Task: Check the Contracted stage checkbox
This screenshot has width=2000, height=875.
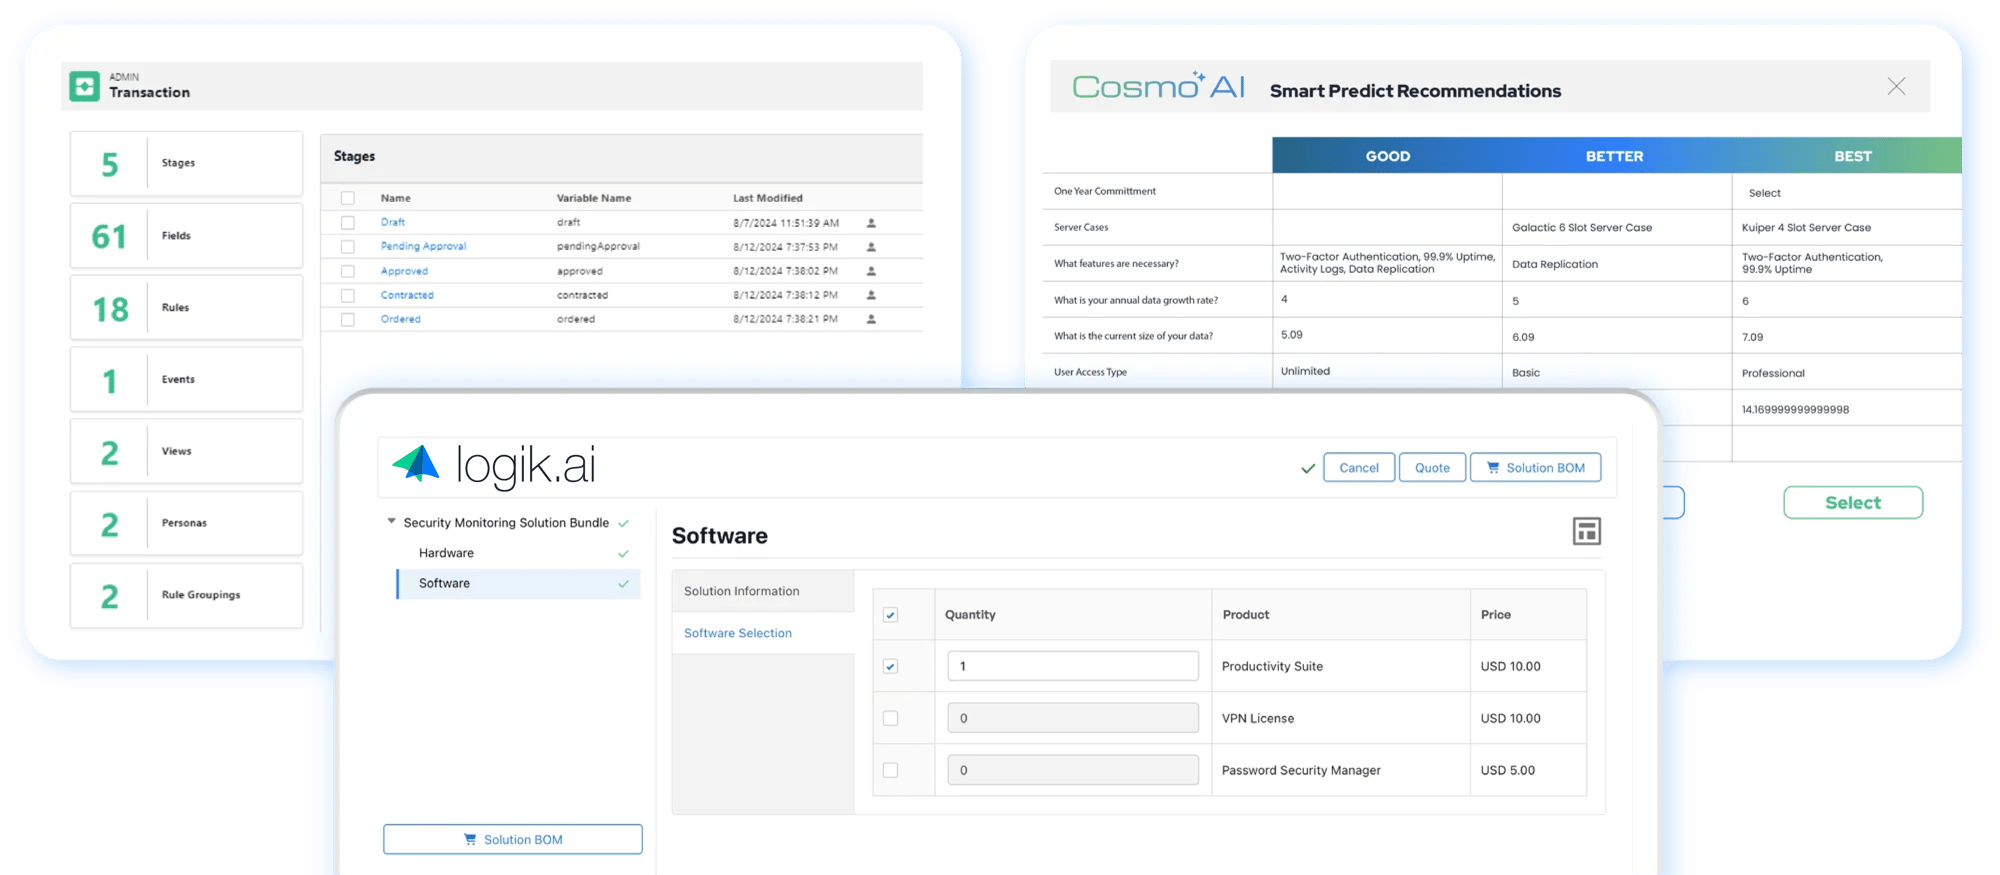Action: pos(348,295)
